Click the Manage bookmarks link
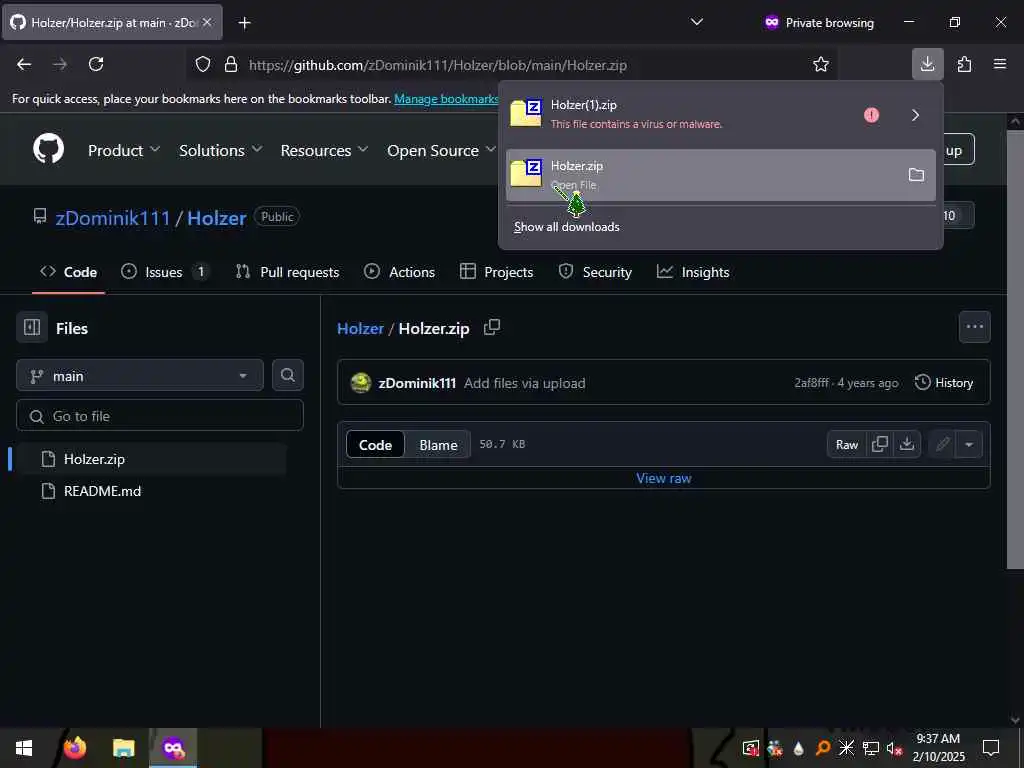The height and width of the screenshot is (768, 1024). (x=446, y=99)
